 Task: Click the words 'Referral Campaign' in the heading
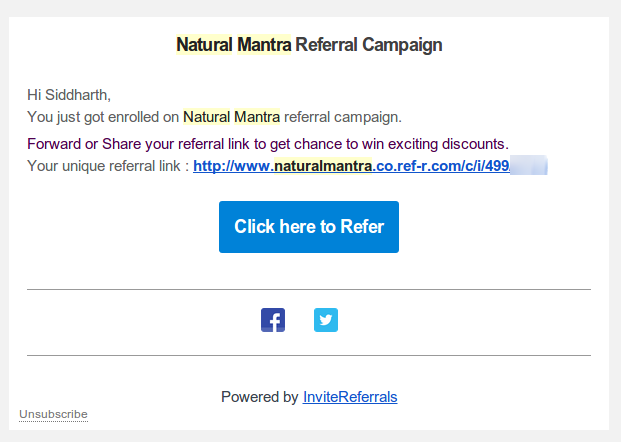(369, 44)
